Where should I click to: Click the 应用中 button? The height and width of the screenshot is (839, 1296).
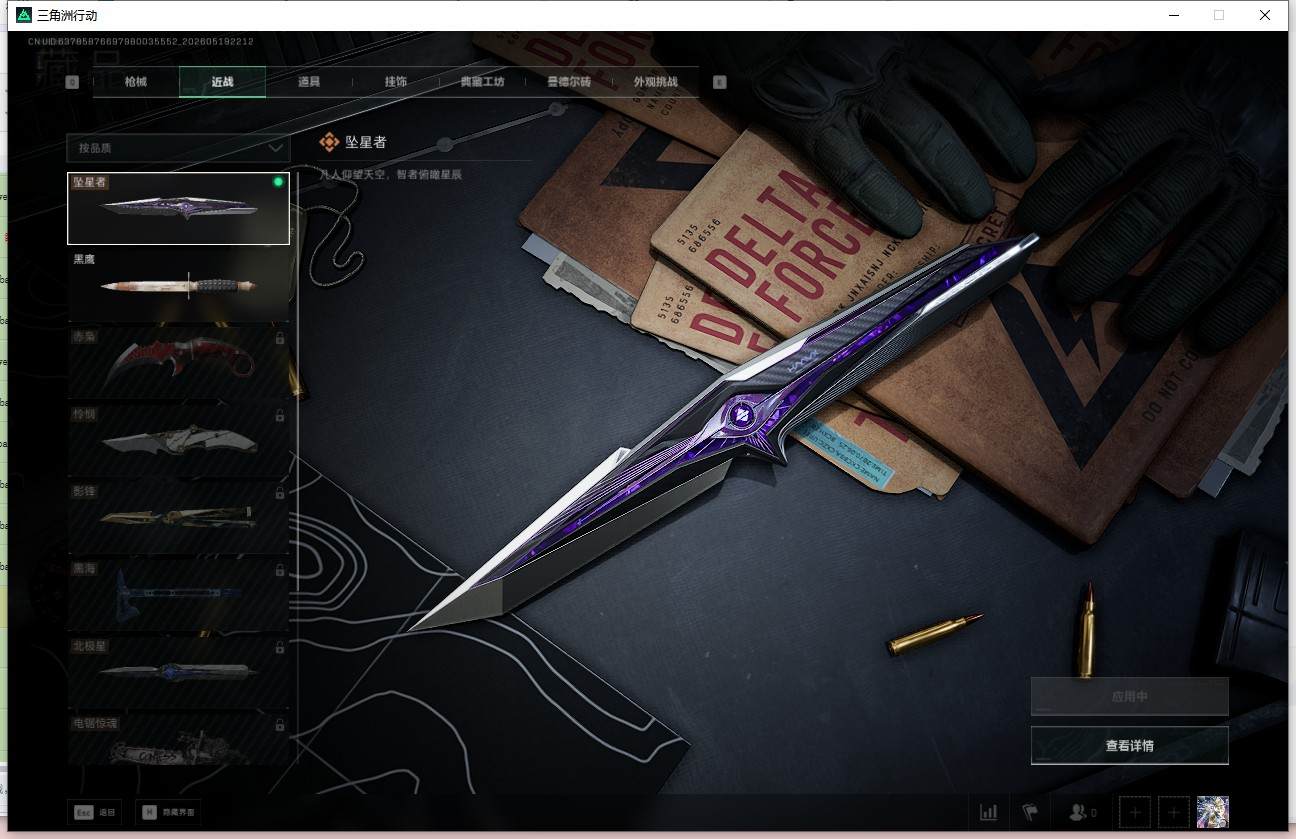coord(1129,697)
